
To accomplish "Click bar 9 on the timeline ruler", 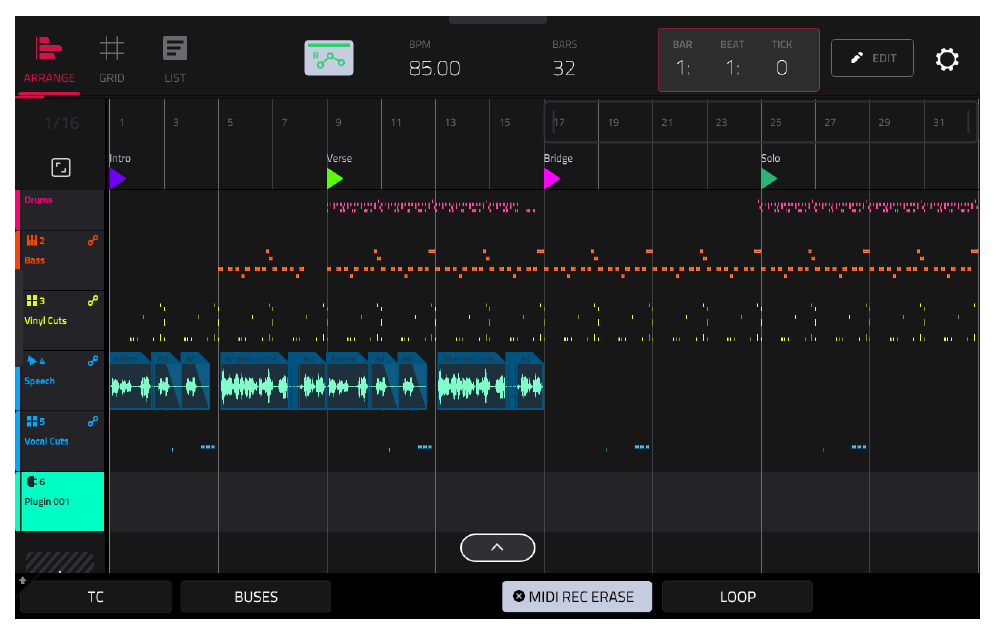I will pyautogui.click(x=339, y=122).
